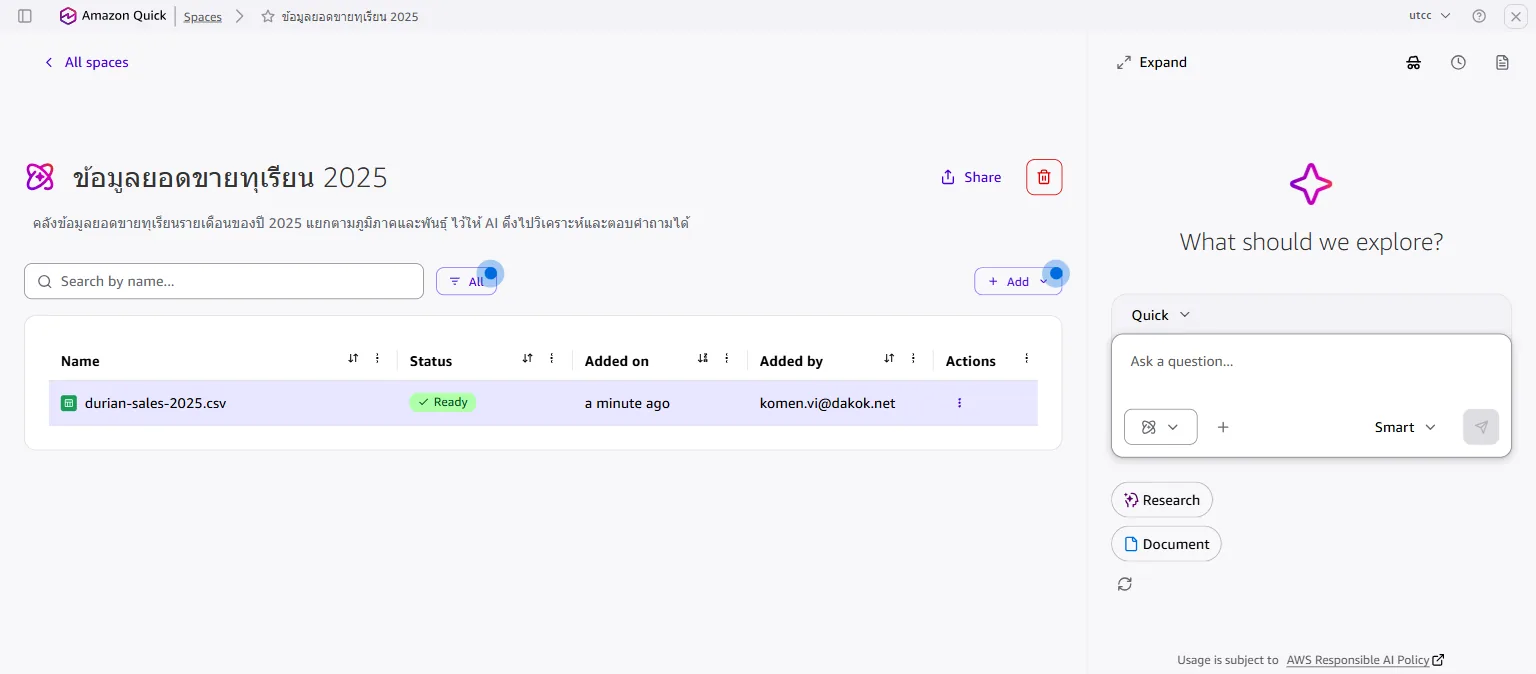This screenshot has height=674, width=1536.
Task: Toggle the left sidebar panel icon
Action: click(25, 16)
